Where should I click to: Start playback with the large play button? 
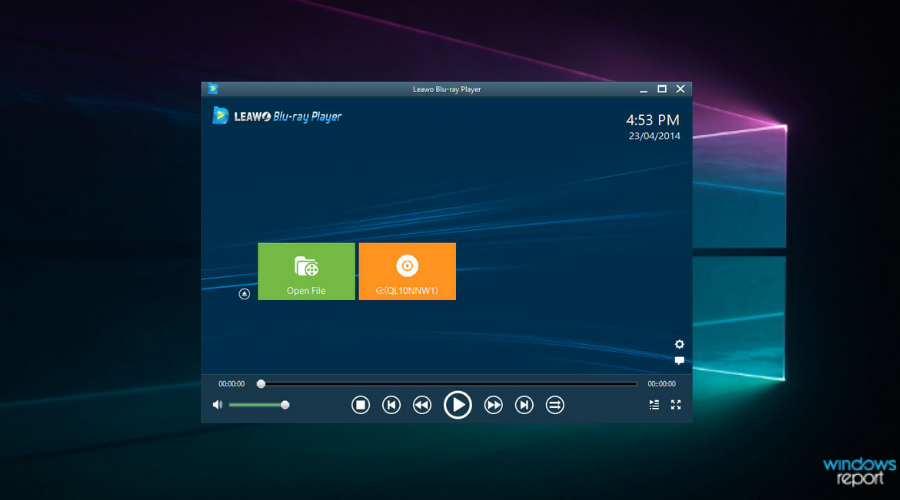(457, 405)
